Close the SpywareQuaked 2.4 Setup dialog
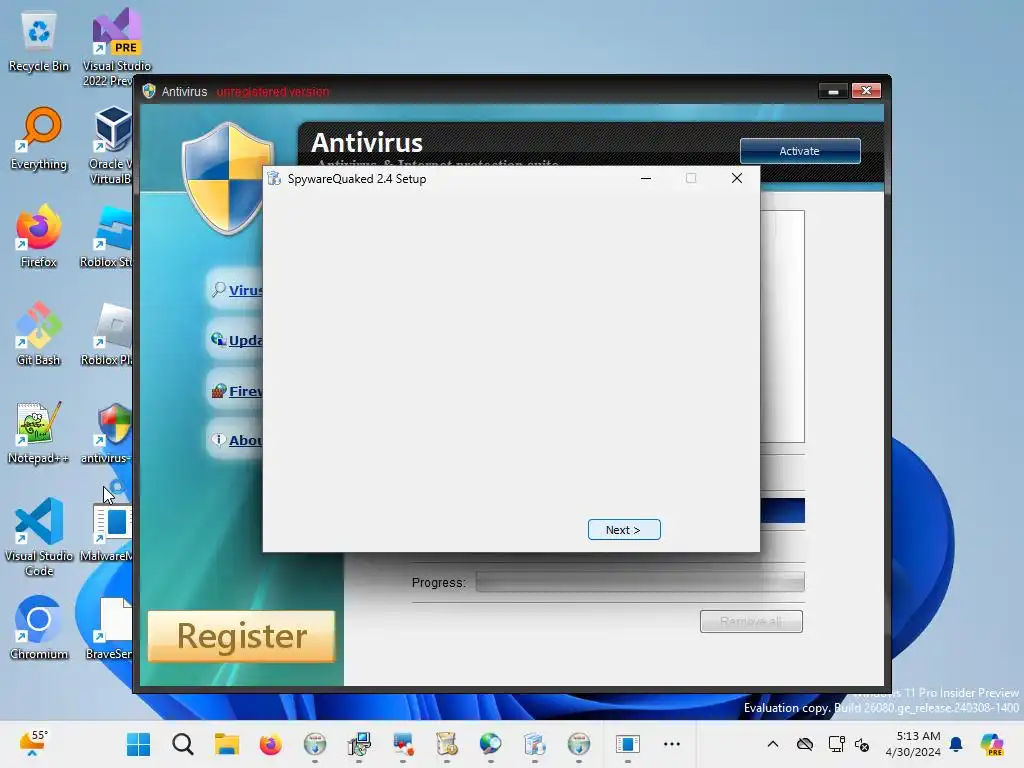Screen dimensions: 1024x768 (737, 178)
